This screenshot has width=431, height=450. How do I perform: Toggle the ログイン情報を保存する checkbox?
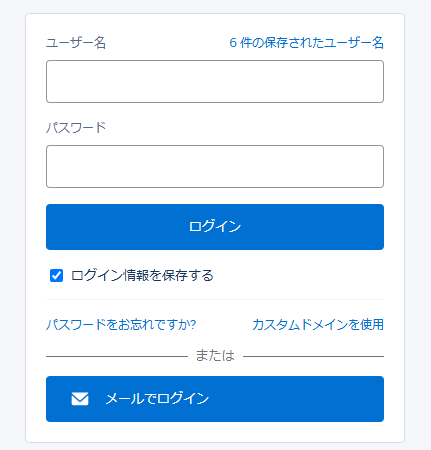click(x=56, y=276)
